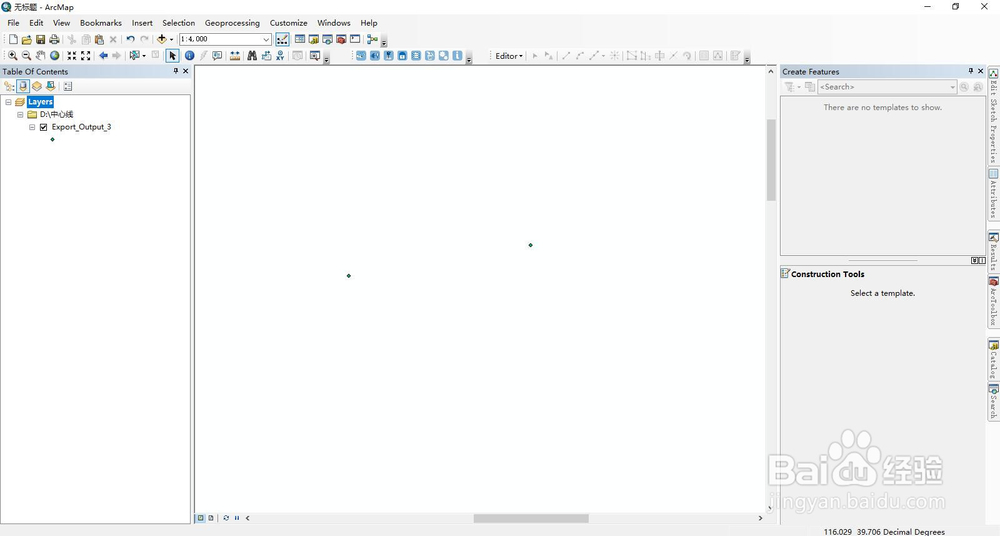The image size is (1000, 536).
Task: Switch to Layout View at map bottom
Action: pyautogui.click(x=210, y=518)
